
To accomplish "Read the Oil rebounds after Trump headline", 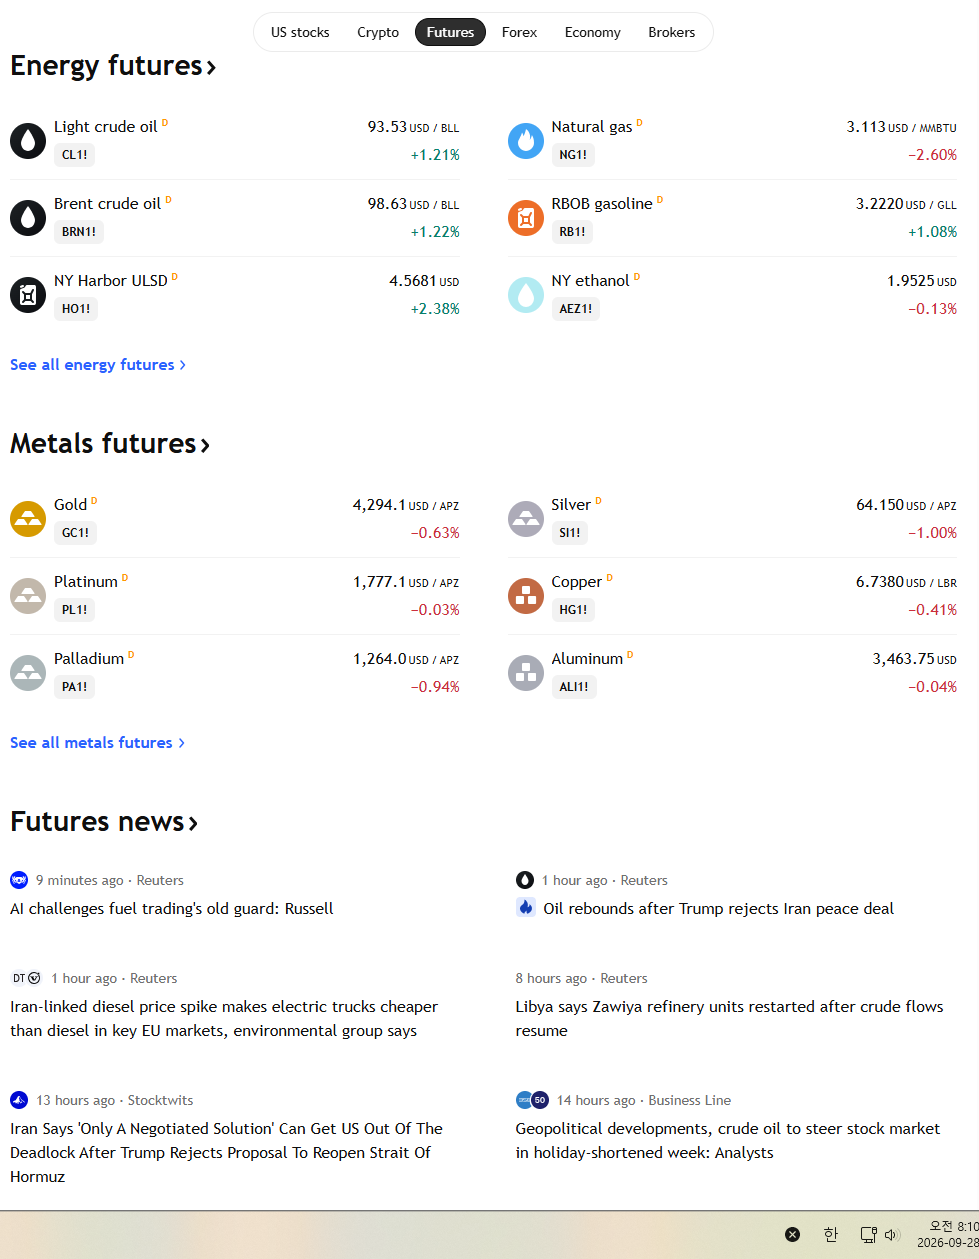I will click(x=718, y=909).
